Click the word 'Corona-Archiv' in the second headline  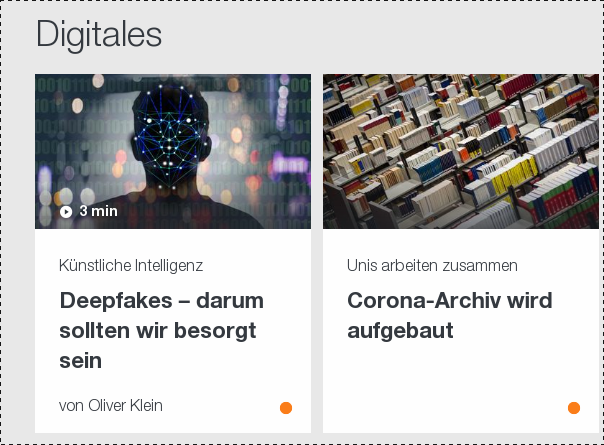click(x=423, y=301)
